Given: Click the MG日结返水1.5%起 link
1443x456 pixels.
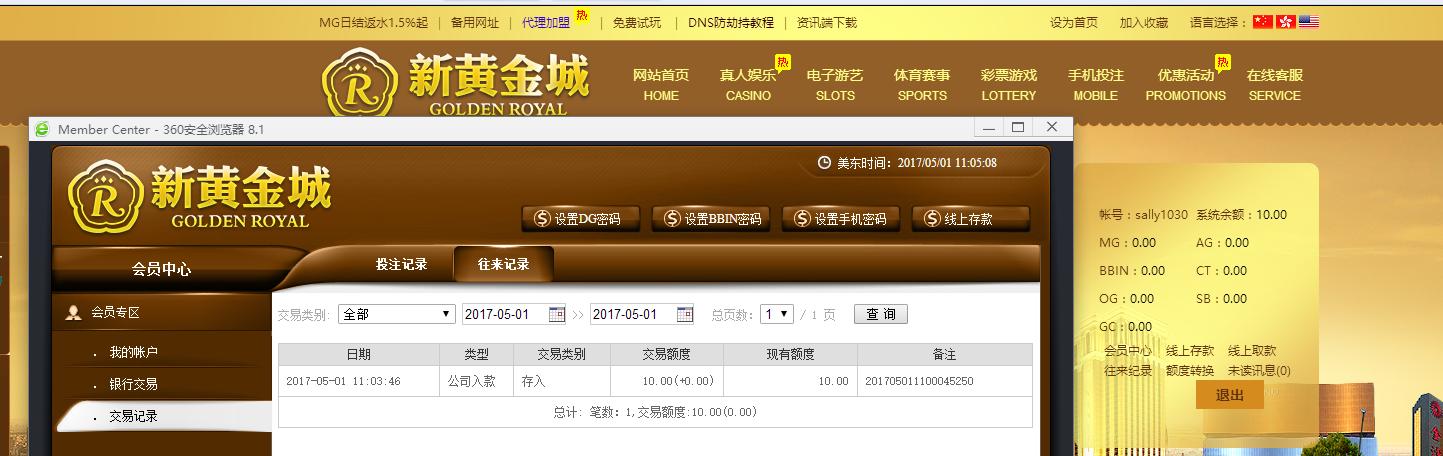Looking at the screenshot, I should (x=373, y=22).
